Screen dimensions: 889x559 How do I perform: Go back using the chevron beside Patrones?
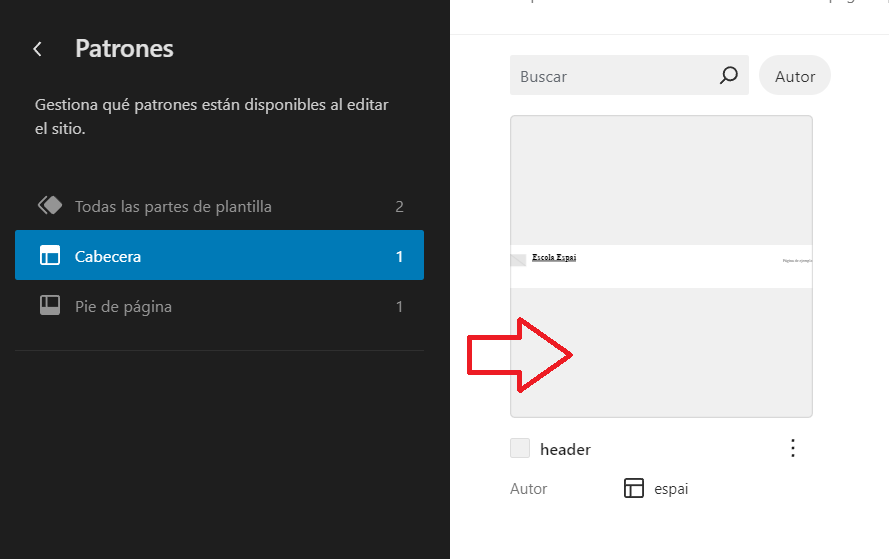point(38,49)
